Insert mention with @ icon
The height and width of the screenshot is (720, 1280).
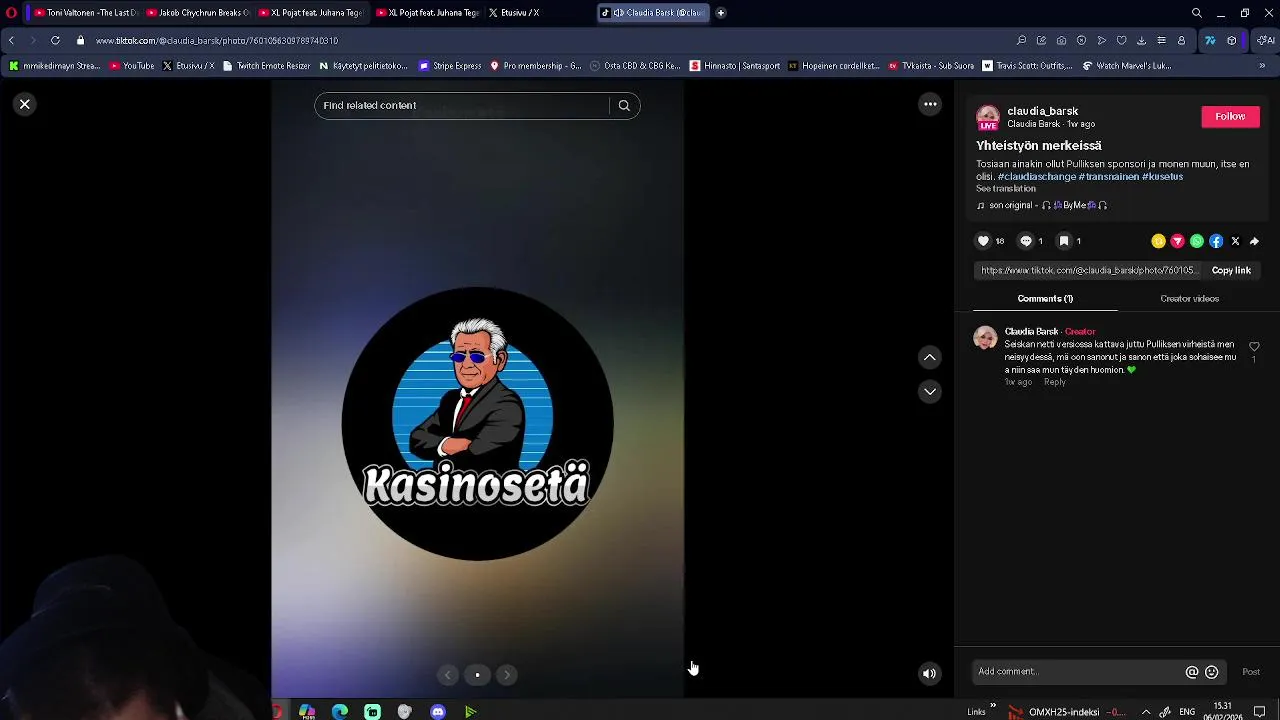click(x=1192, y=672)
